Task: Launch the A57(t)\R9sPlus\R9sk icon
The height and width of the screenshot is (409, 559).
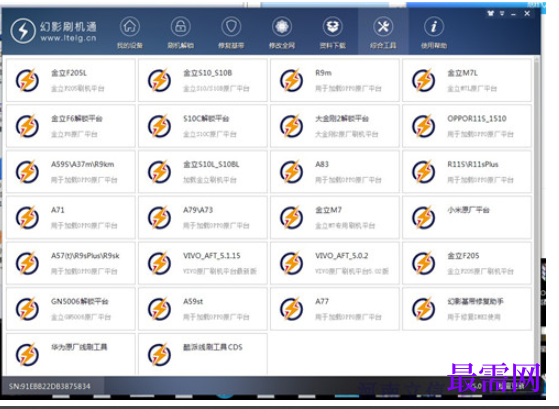Action: point(27,263)
